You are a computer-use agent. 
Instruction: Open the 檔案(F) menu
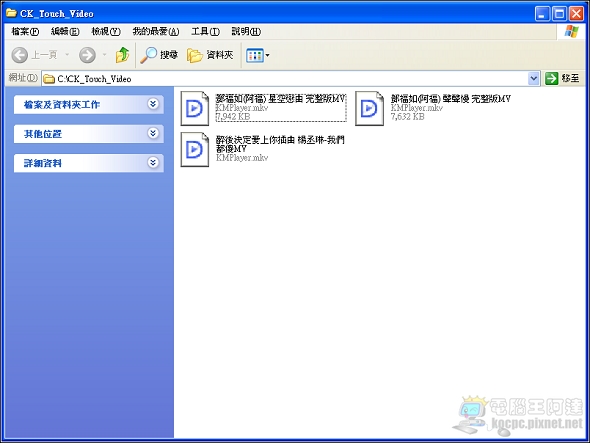click(x=25, y=32)
